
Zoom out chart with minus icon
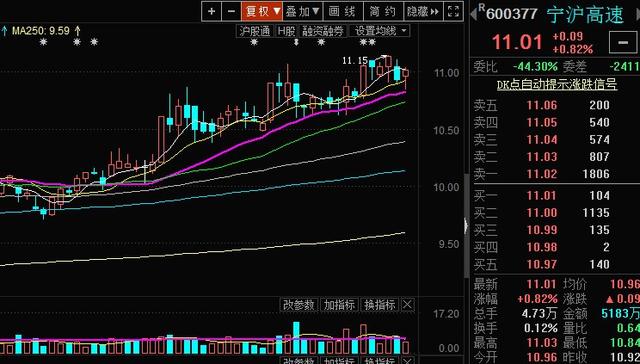point(231,11)
